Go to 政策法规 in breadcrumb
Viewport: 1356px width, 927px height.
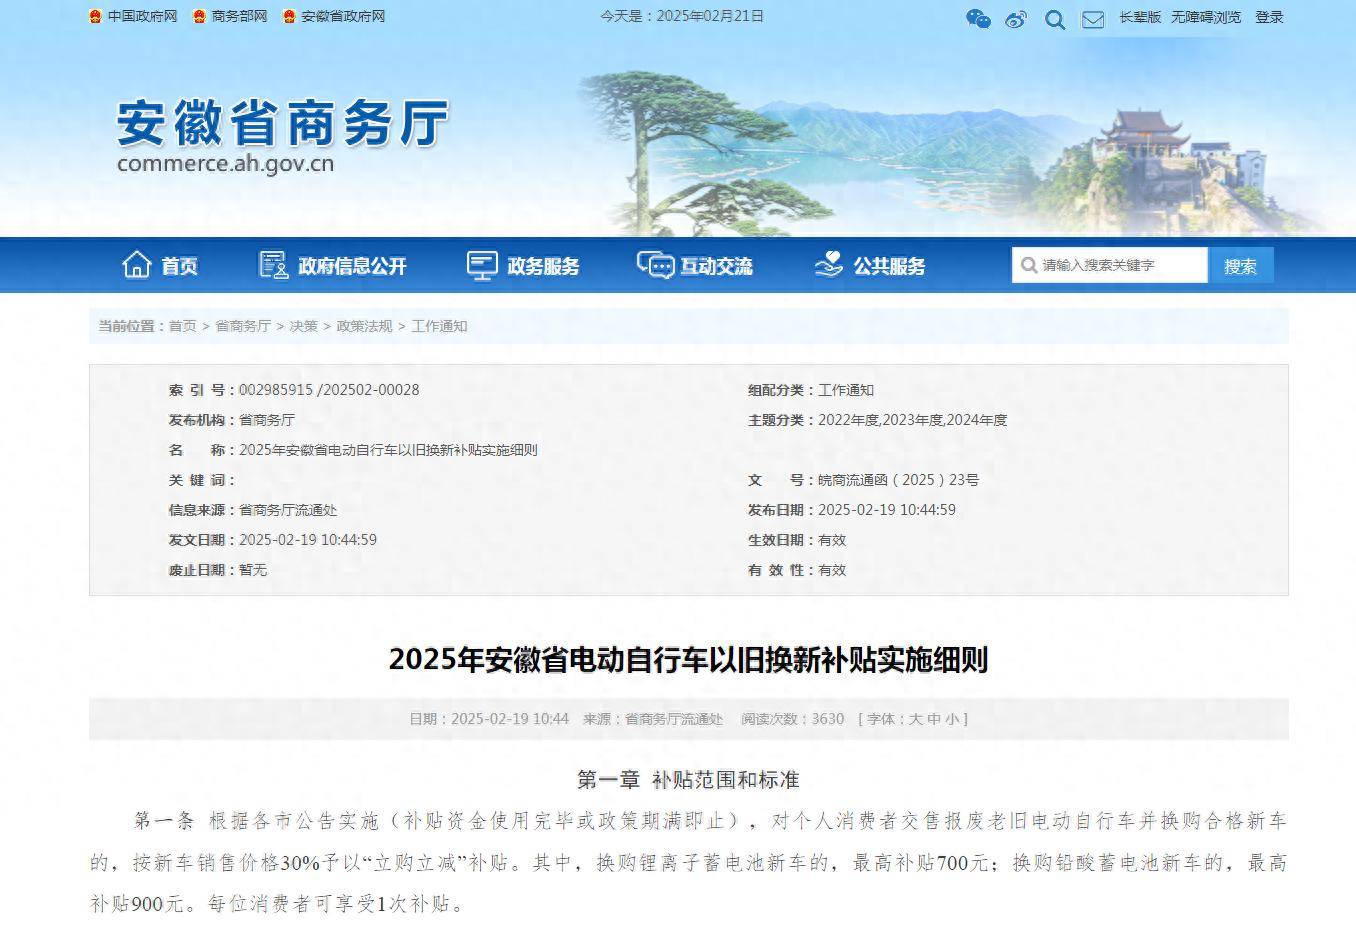pos(364,326)
